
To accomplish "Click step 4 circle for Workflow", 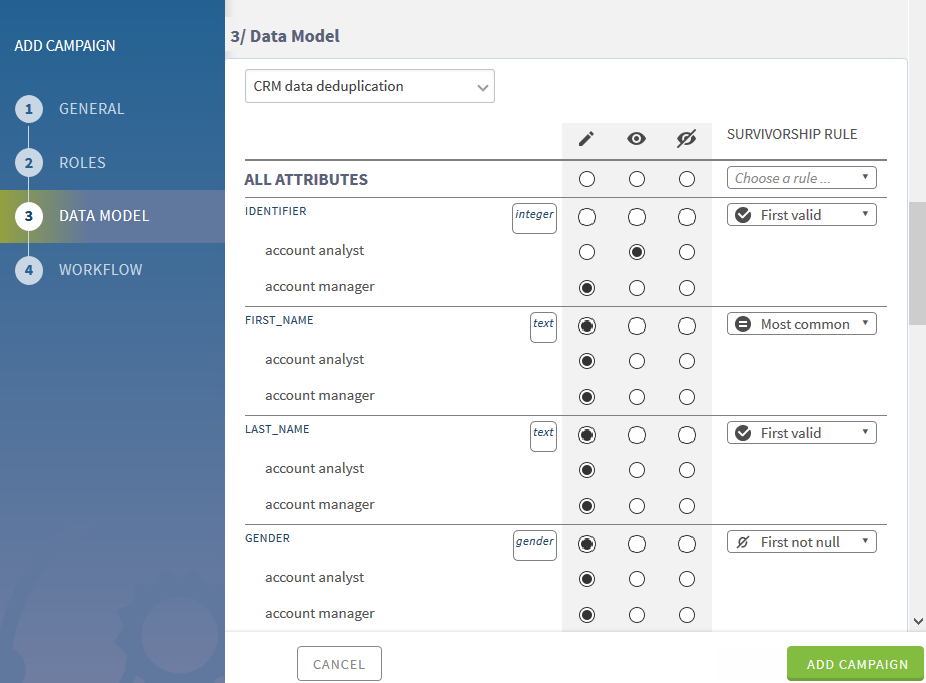I will coord(29,270).
